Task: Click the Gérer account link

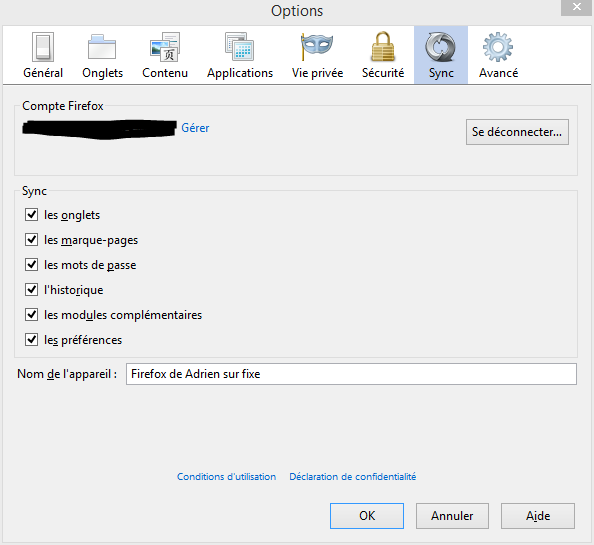Action: (x=195, y=128)
